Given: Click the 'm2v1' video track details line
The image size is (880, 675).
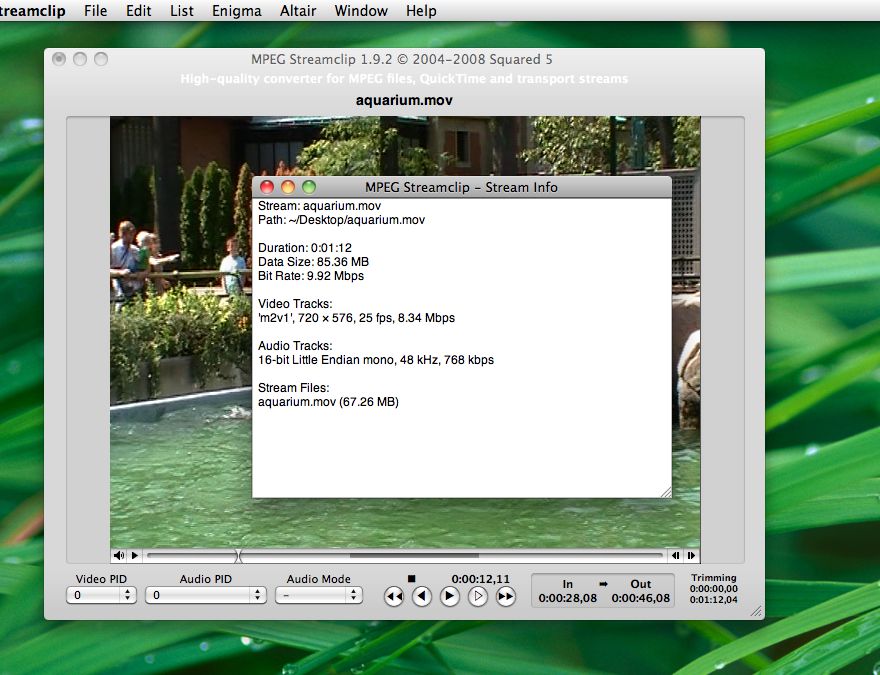Looking at the screenshot, I should pos(356,318).
